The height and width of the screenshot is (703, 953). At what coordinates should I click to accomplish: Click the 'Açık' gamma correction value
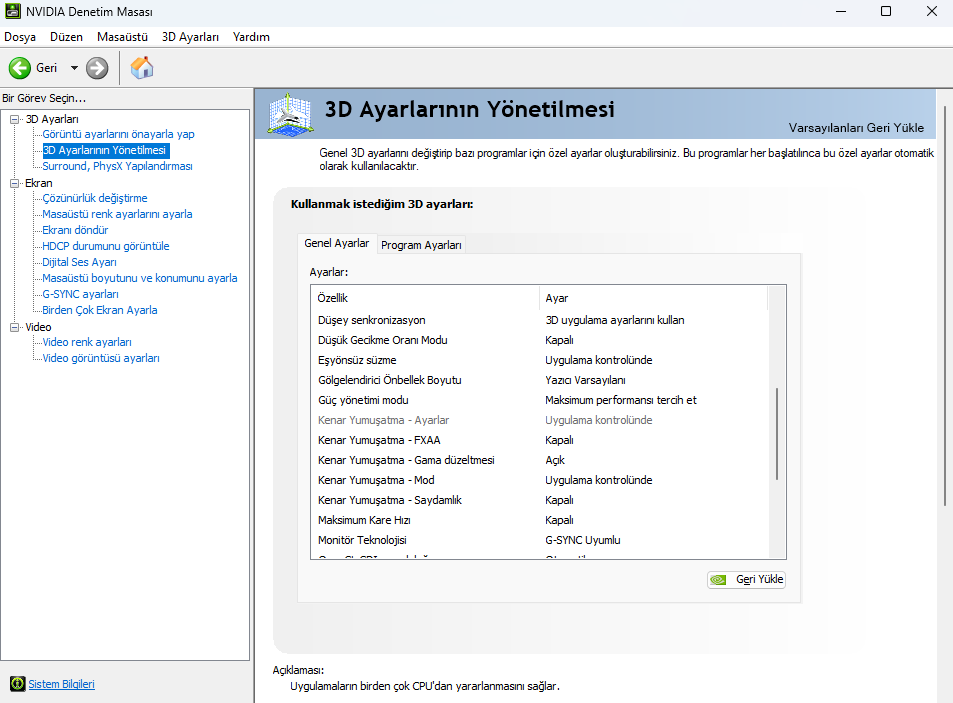[x=555, y=460]
